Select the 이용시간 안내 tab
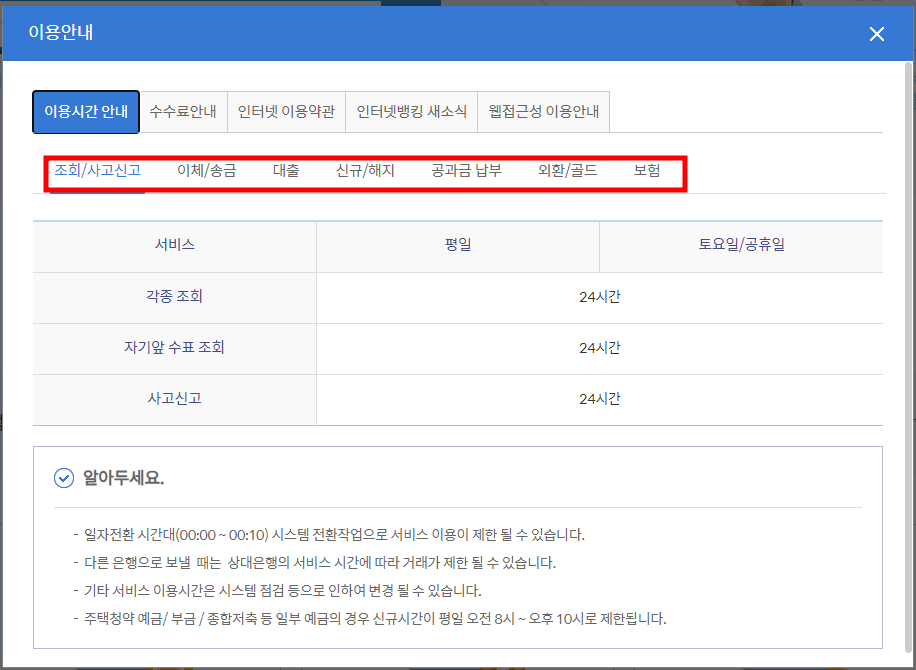This screenshot has width=916, height=670. pyautogui.click(x=85, y=111)
